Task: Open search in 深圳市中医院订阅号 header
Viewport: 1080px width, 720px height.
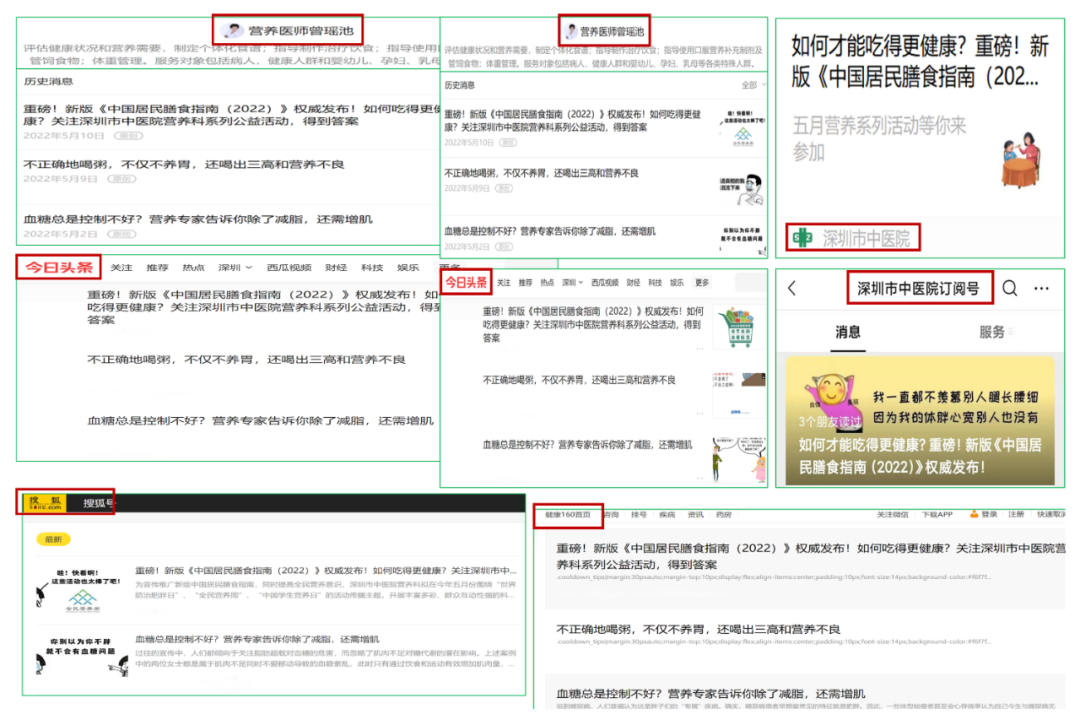Action: [x=1010, y=289]
